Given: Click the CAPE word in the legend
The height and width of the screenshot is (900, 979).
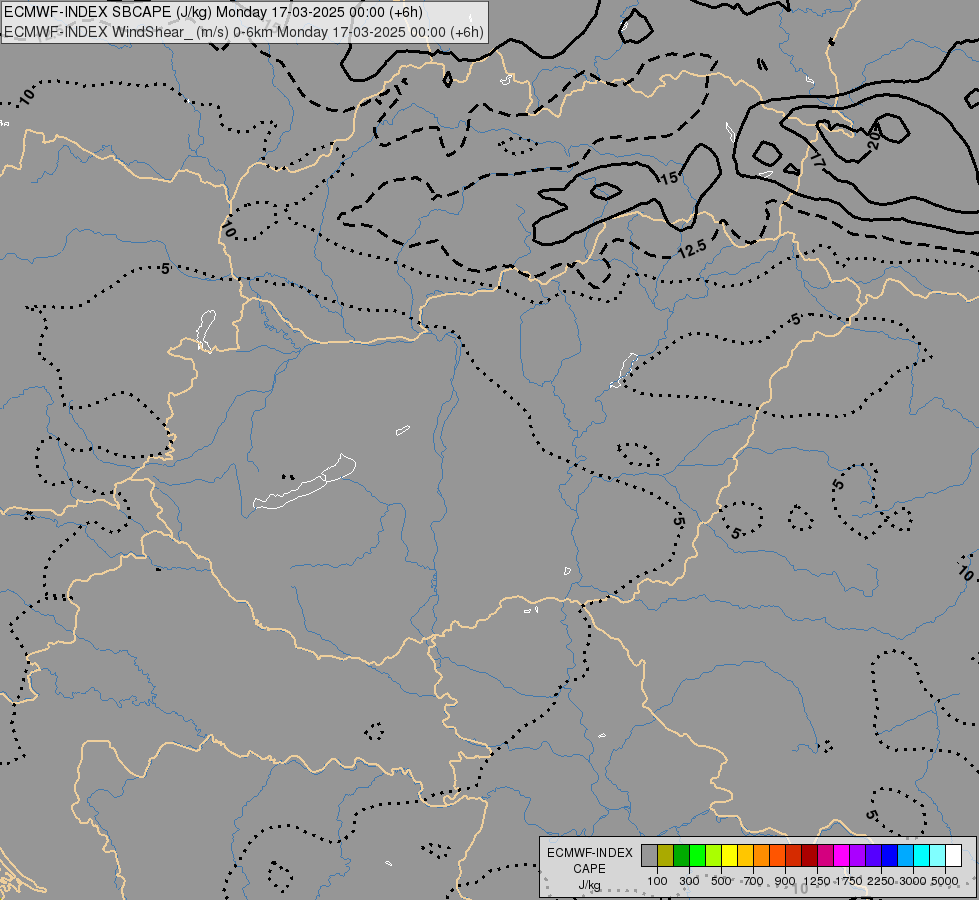Looking at the screenshot, I should [589, 869].
